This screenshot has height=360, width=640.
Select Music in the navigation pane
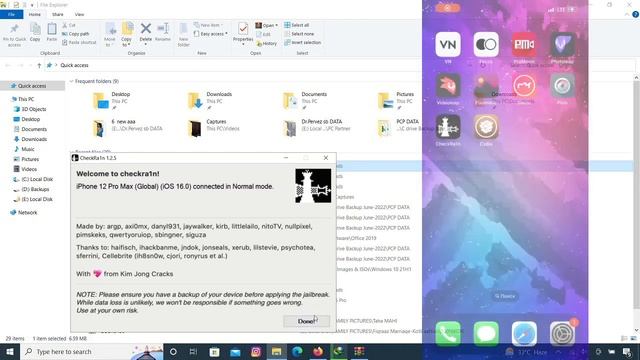point(28,149)
